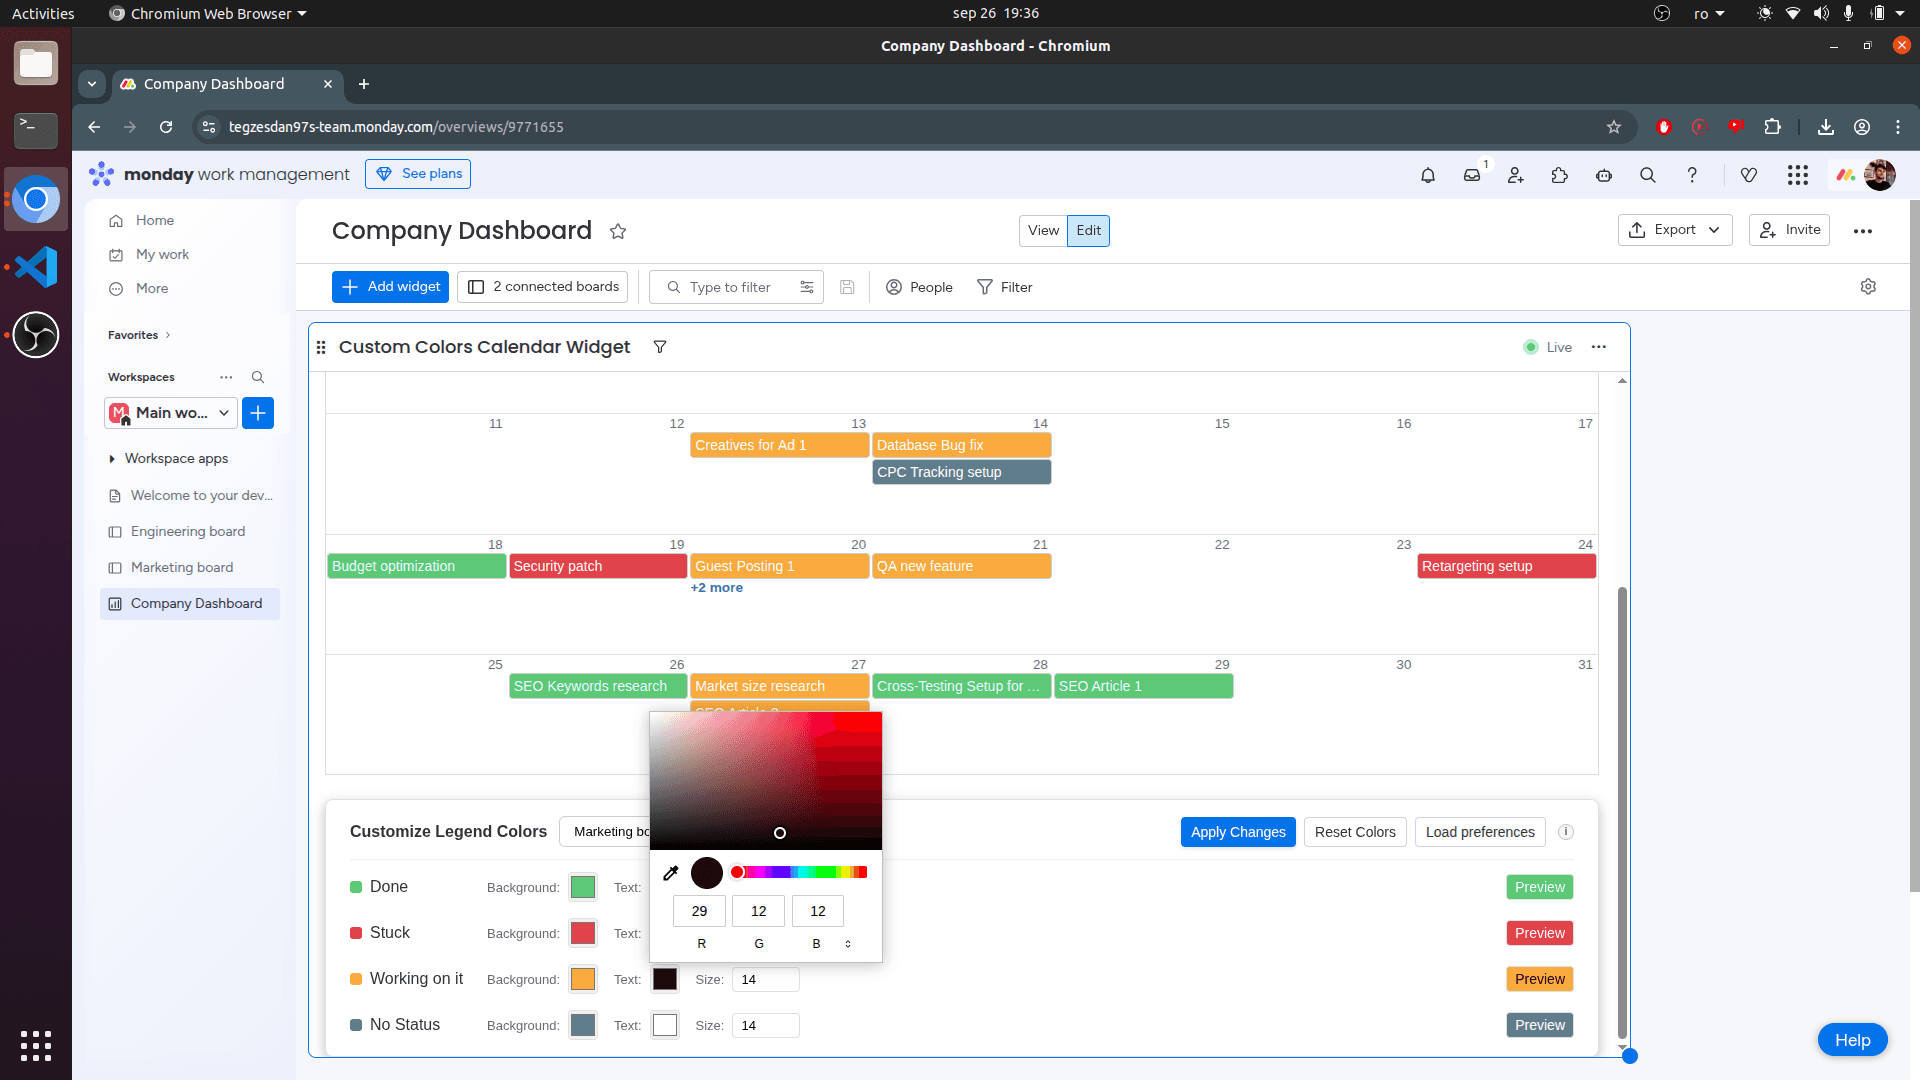Click the invite members person icon
The width and height of the screenshot is (1920, 1080).
(1515, 175)
